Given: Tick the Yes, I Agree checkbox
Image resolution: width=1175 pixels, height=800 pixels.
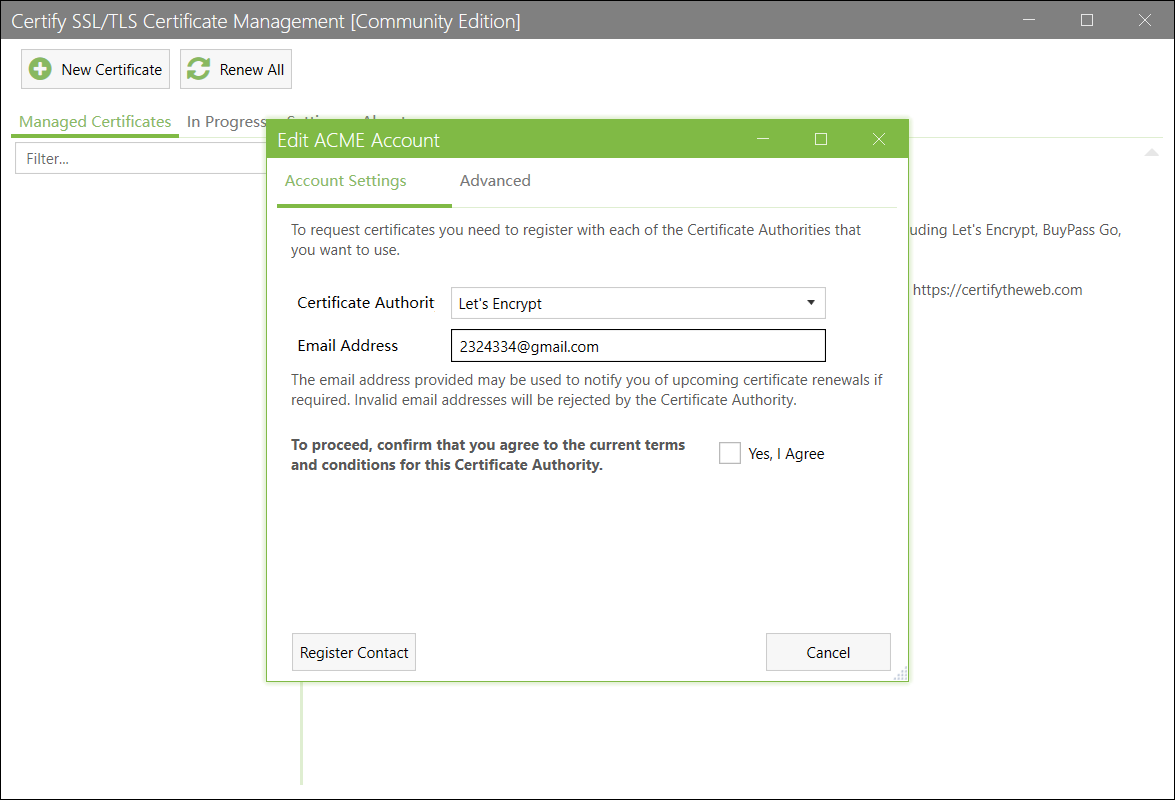Looking at the screenshot, I should 730,453.
